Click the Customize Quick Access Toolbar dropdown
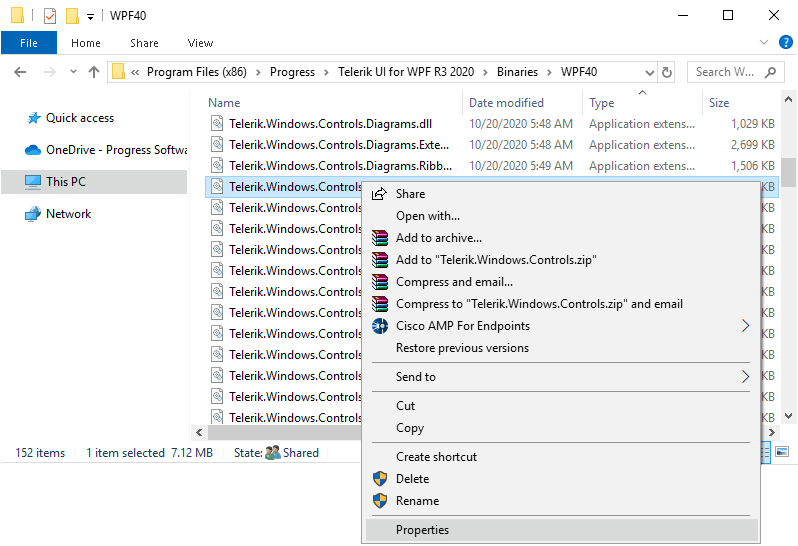Image resolution: width=798 pixels, height=546 pixels. [x=90, y=17]
